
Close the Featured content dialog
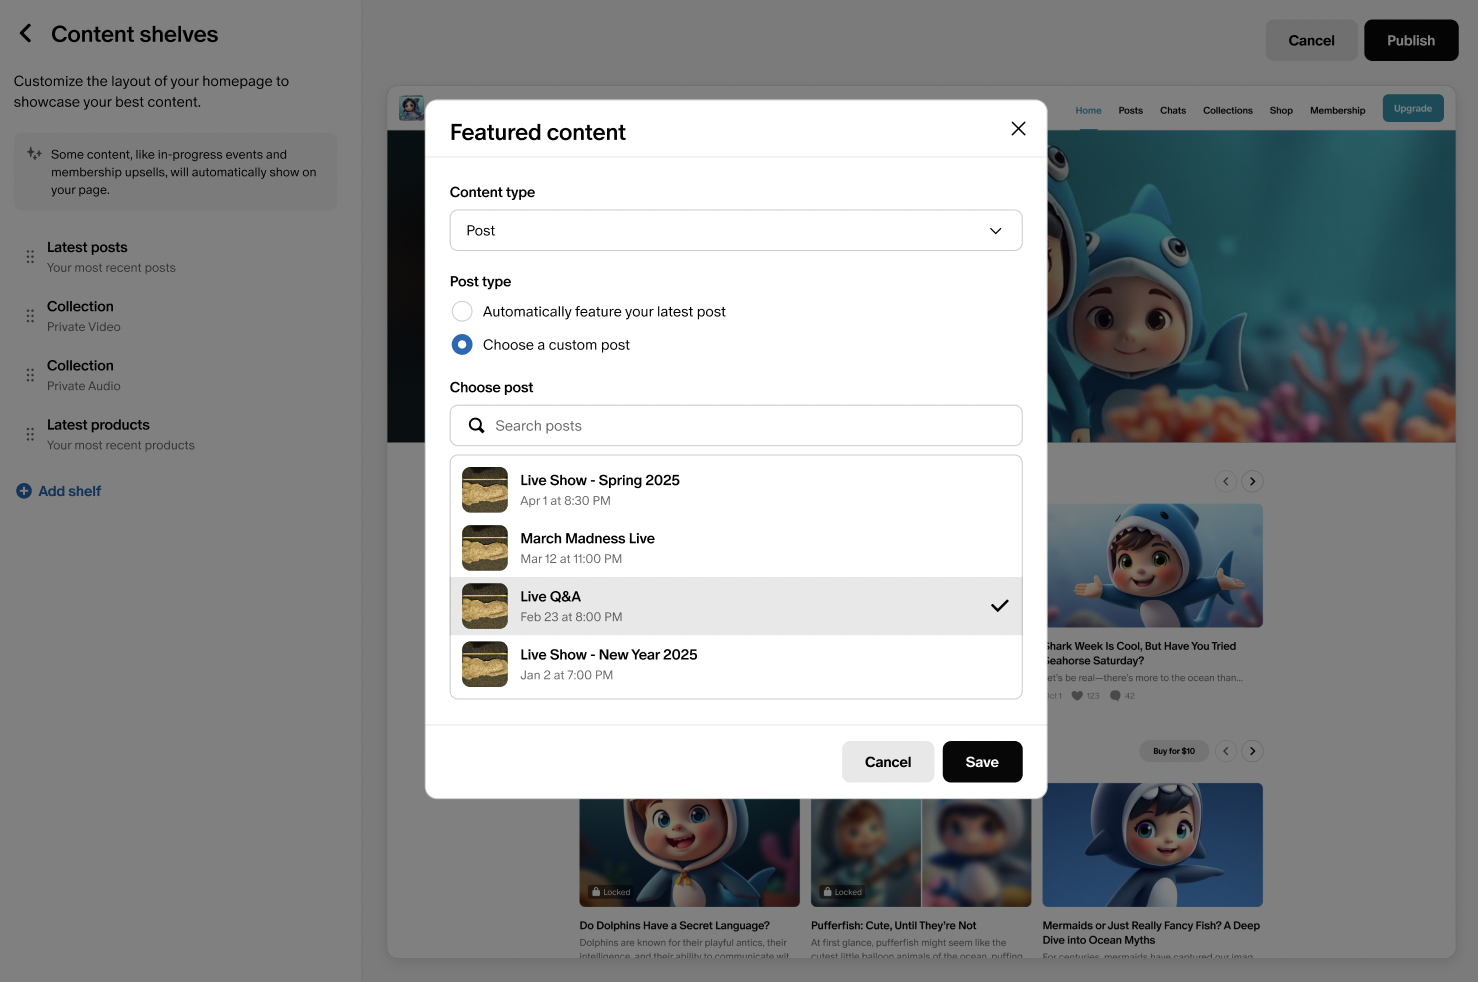pyautogui.click(x=1018, y=129)
